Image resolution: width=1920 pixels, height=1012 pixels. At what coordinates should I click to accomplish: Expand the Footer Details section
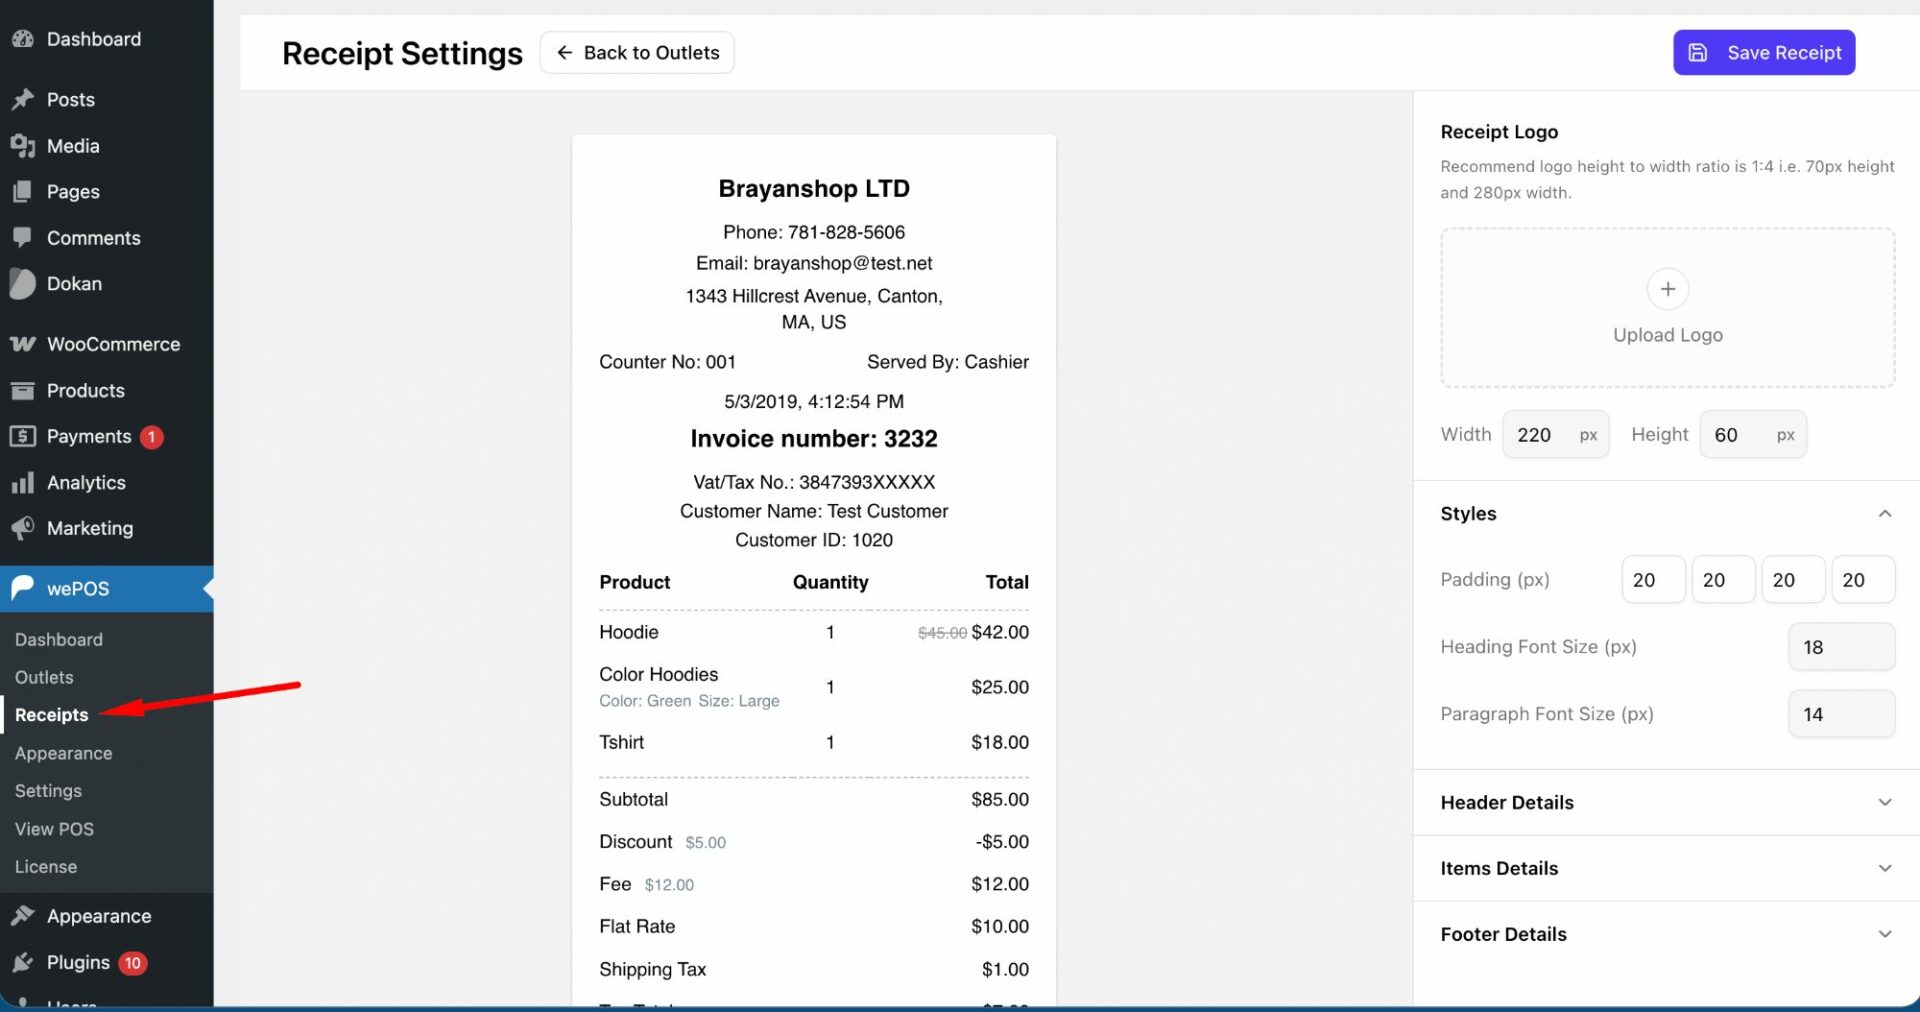(1666, 935)
